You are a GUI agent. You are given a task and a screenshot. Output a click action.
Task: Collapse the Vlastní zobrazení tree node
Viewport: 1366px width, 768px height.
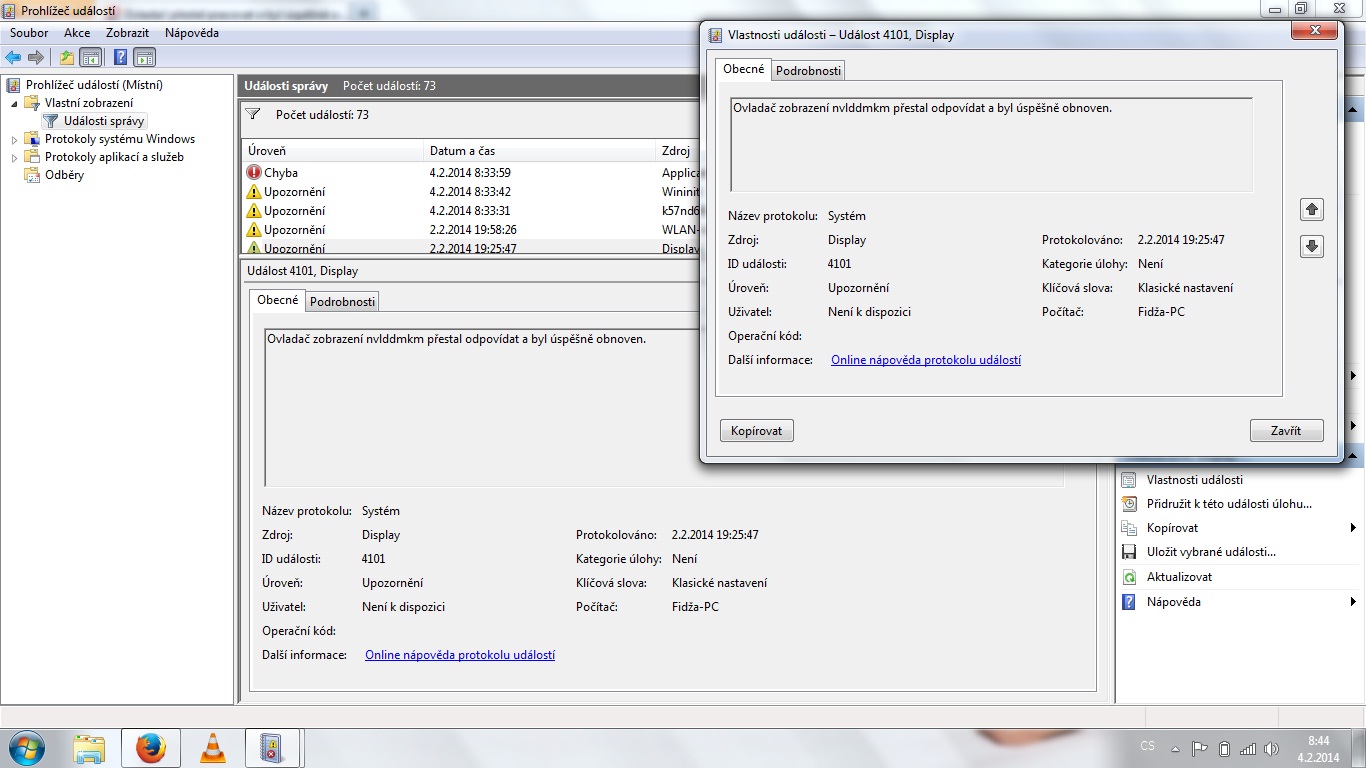point(14,103)
